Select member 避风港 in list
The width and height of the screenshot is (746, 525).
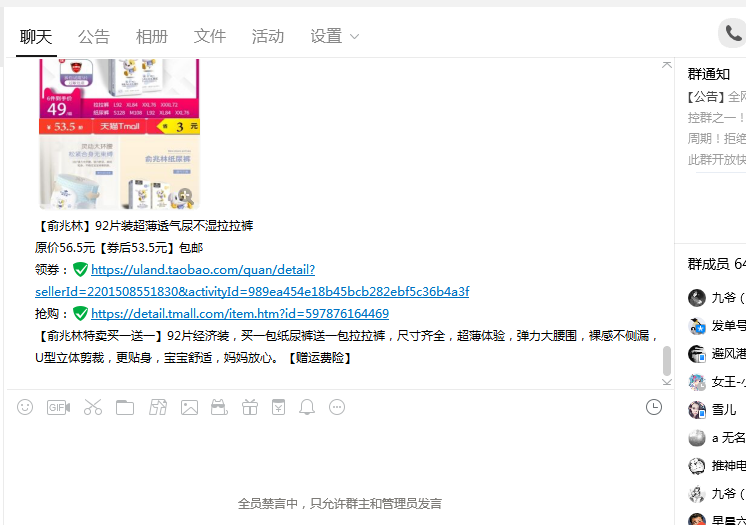(717, 354)
